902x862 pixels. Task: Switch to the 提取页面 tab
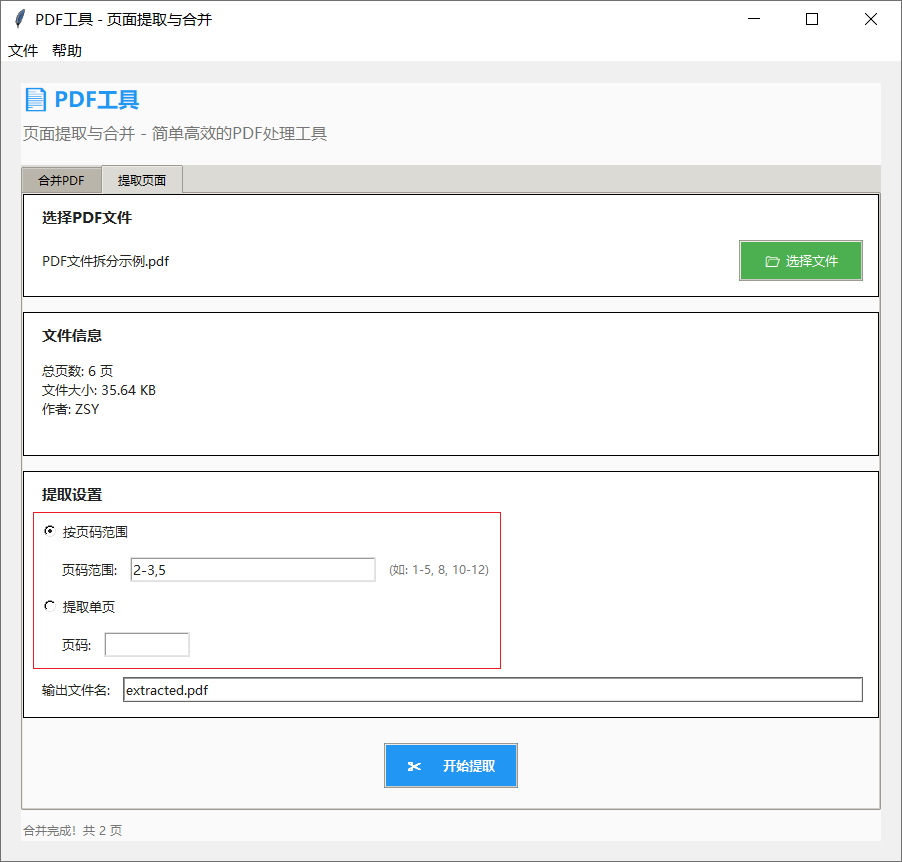click(x=140, y=180)
